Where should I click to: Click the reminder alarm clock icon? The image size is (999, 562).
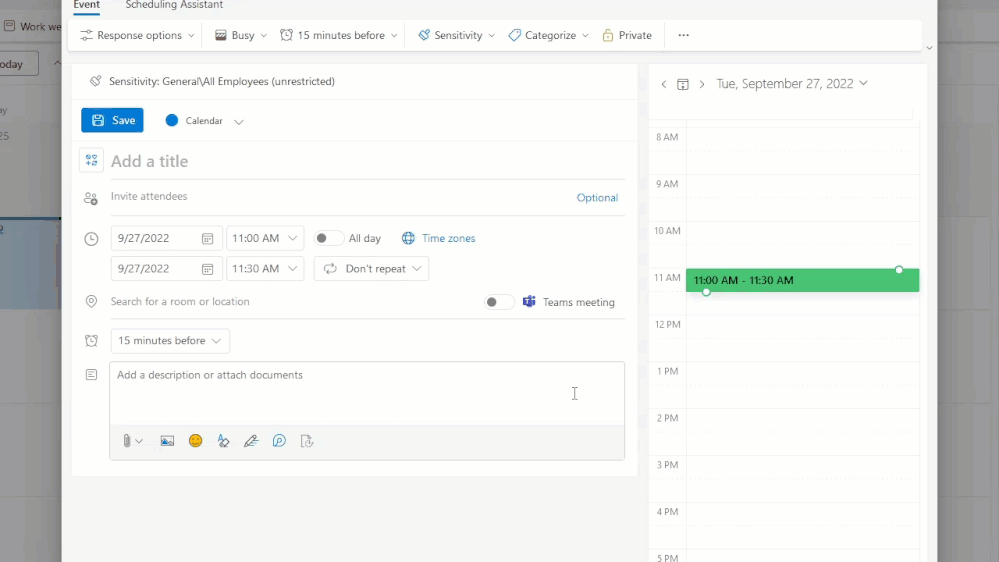point(91,341)
